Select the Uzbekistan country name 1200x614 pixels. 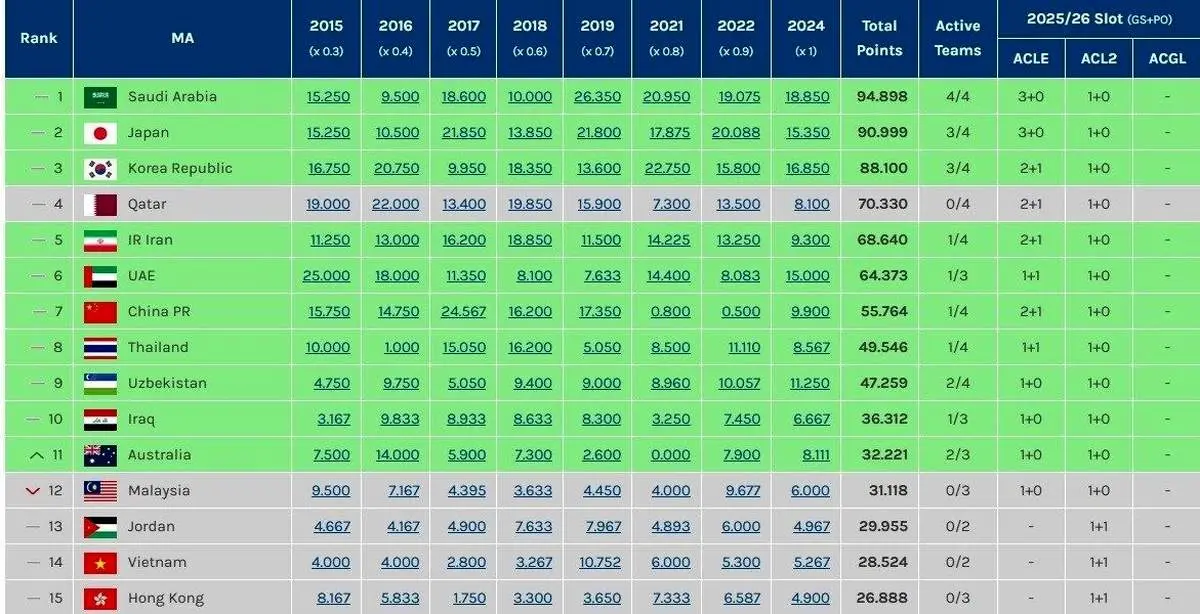point(167,383)
